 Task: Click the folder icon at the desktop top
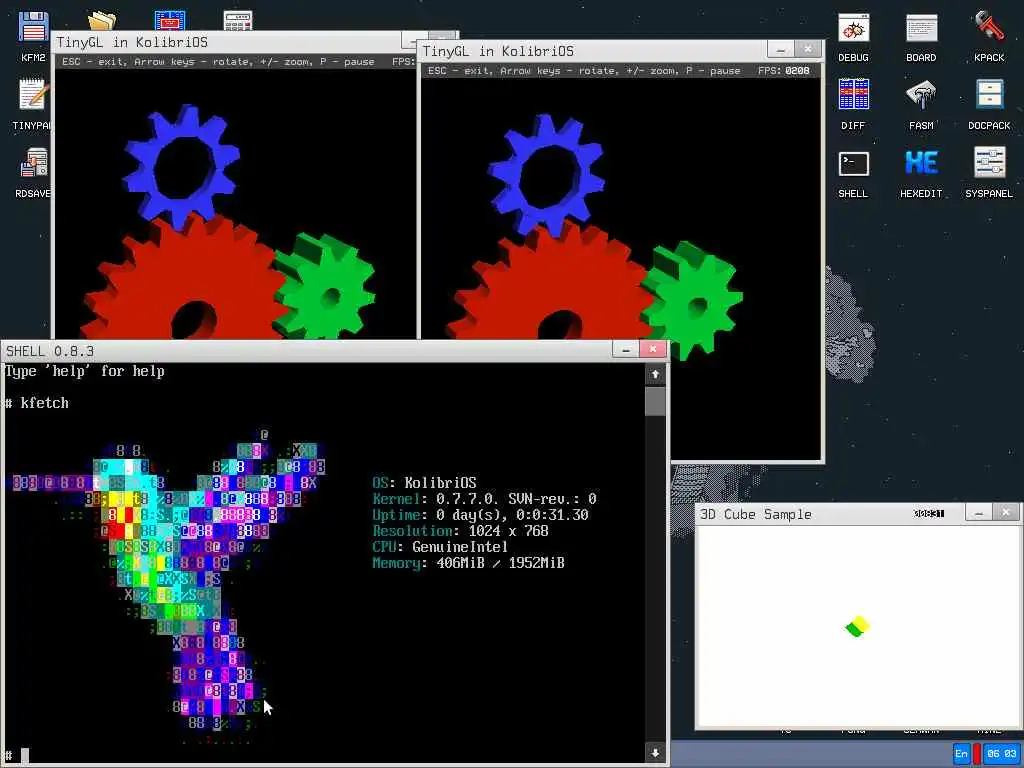tap(102, 21)
